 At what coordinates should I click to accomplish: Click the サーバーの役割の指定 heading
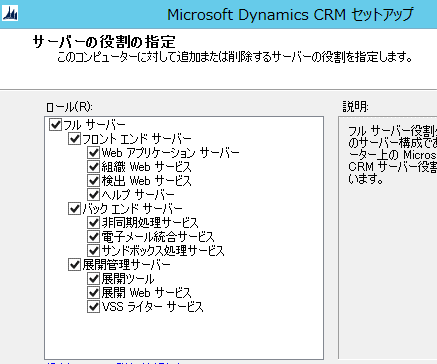pos(104,42)
